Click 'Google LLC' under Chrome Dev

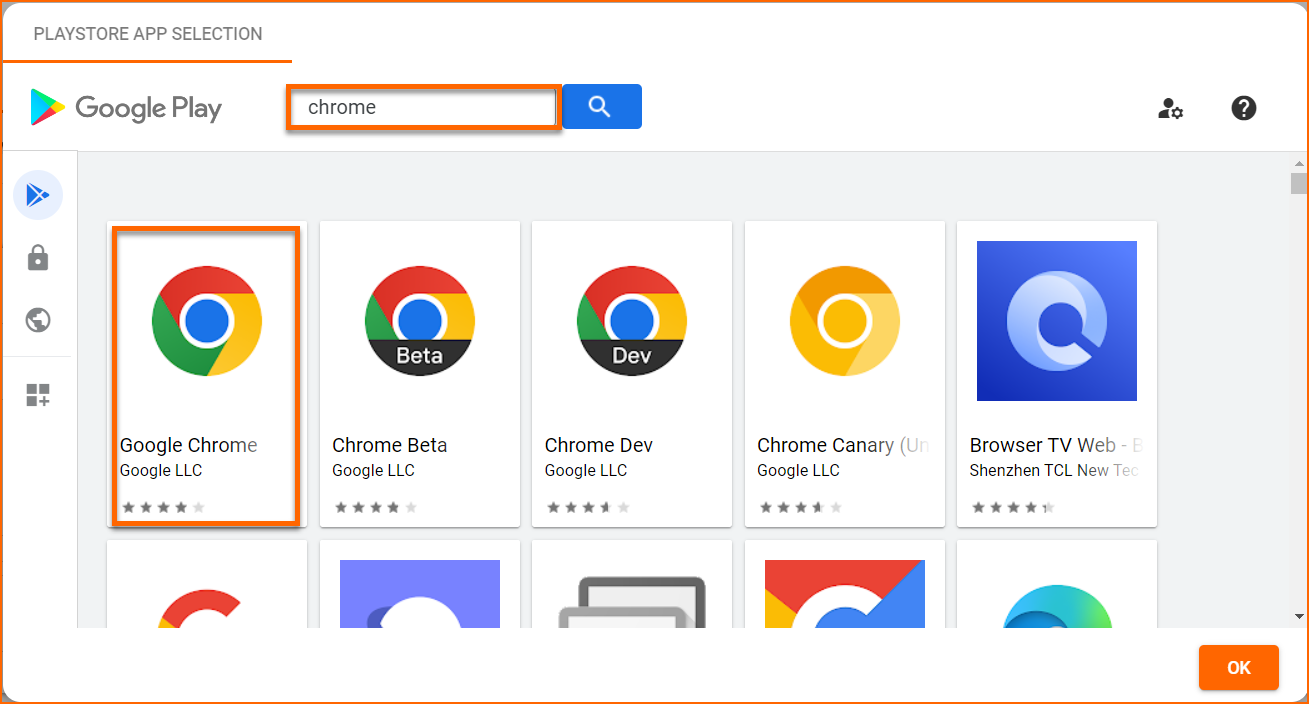coord(586,470)
